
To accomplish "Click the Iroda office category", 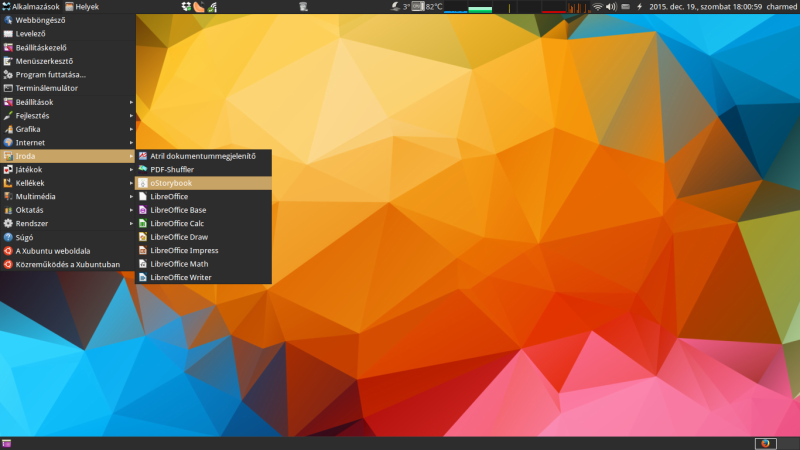I will [x=68, y=156].
